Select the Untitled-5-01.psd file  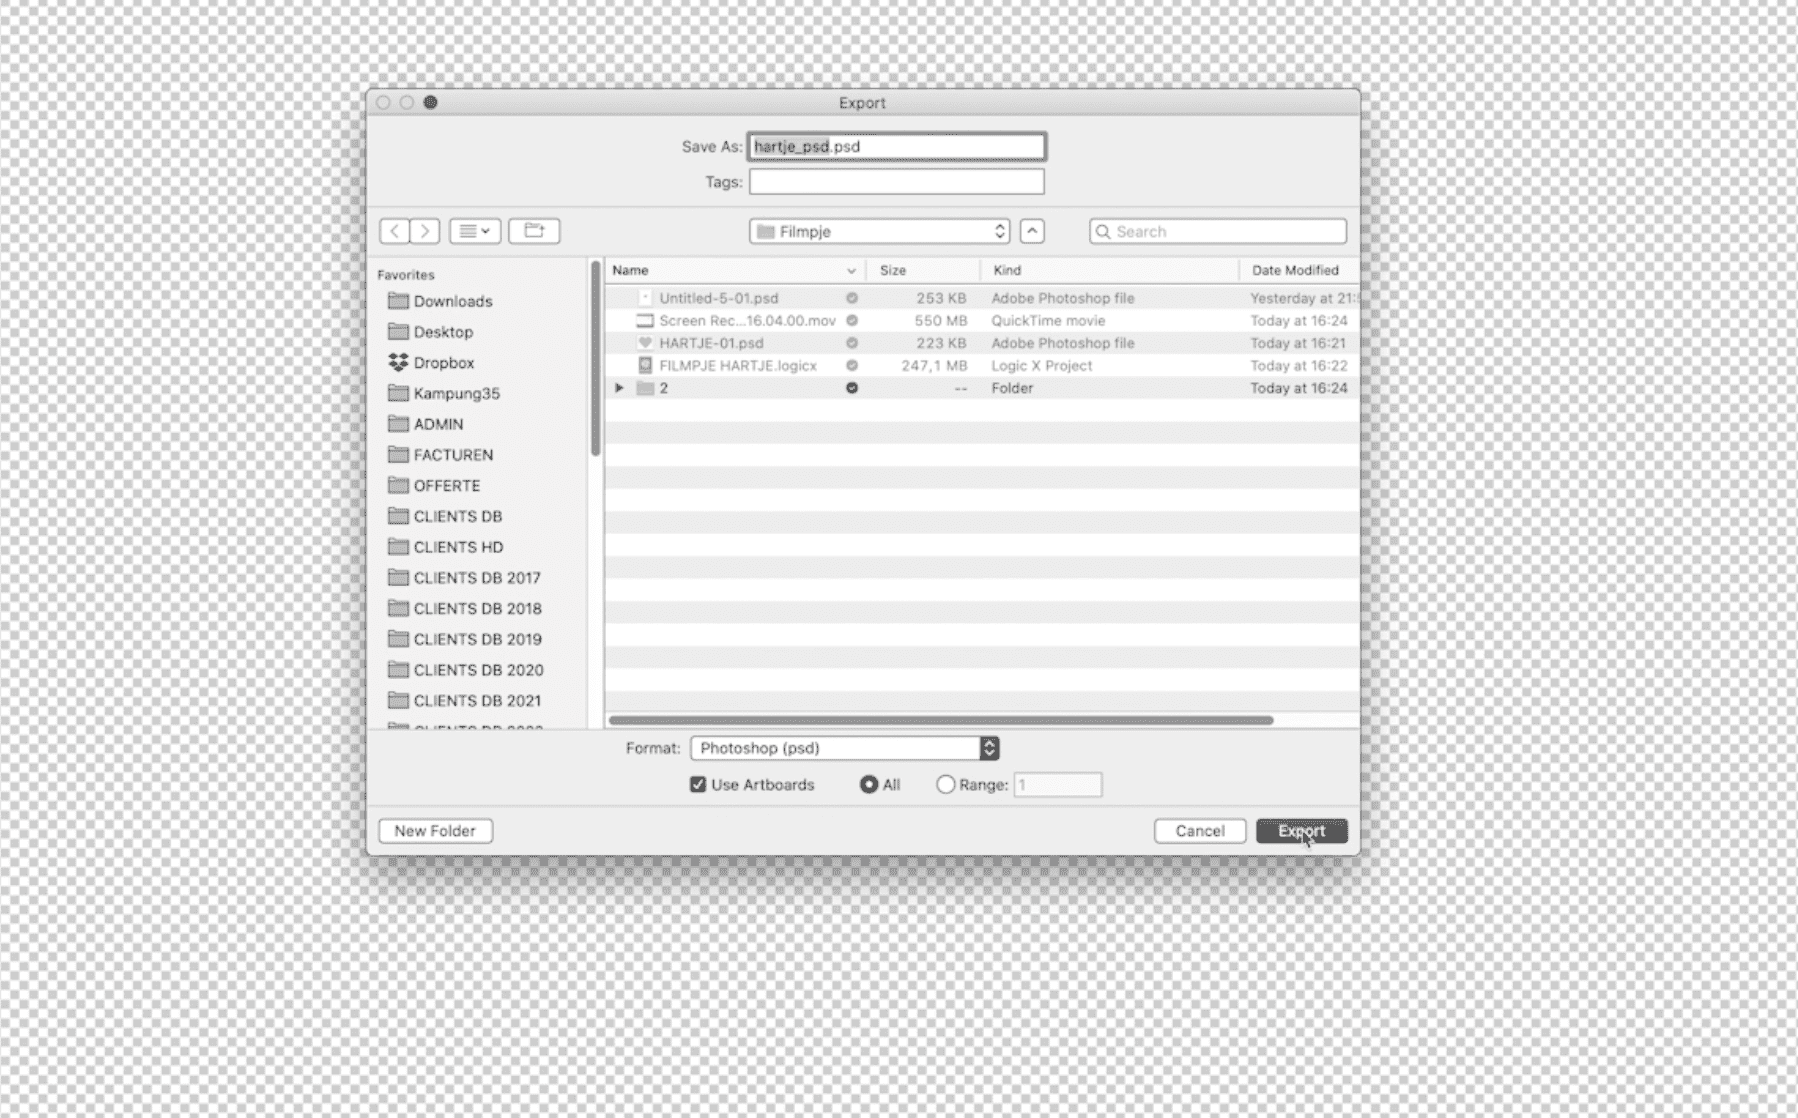982,298
